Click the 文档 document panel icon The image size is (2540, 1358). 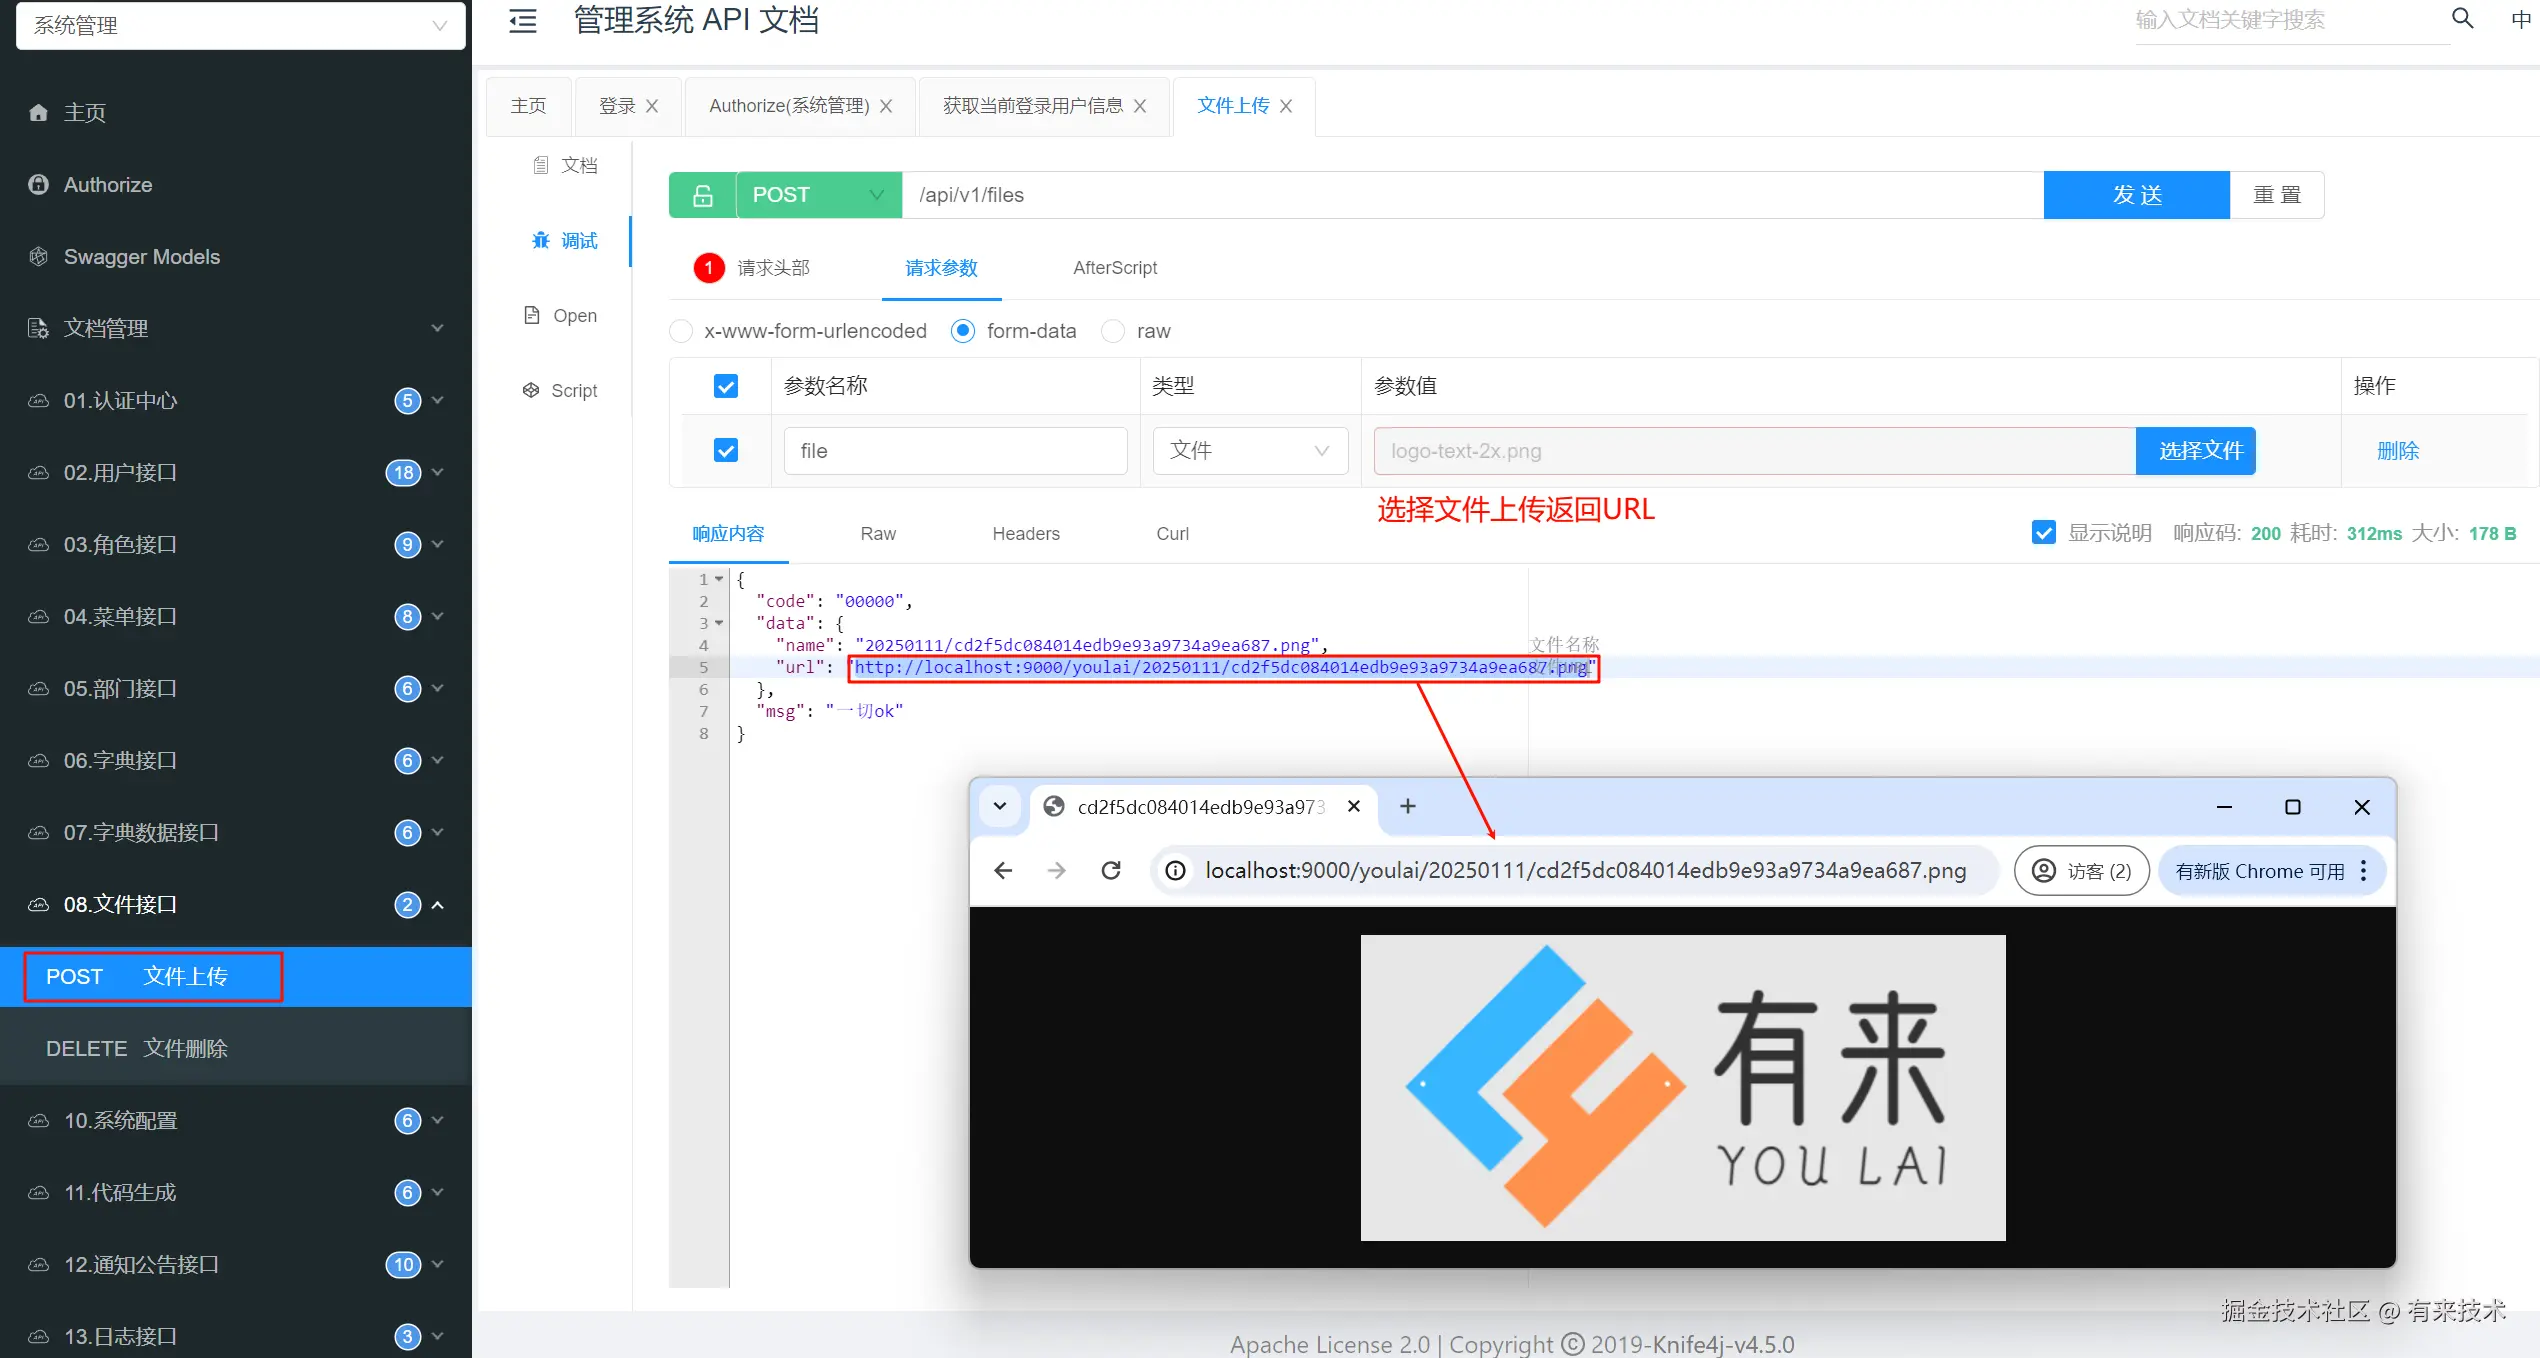pyautogui.click(x=541, y=164)
